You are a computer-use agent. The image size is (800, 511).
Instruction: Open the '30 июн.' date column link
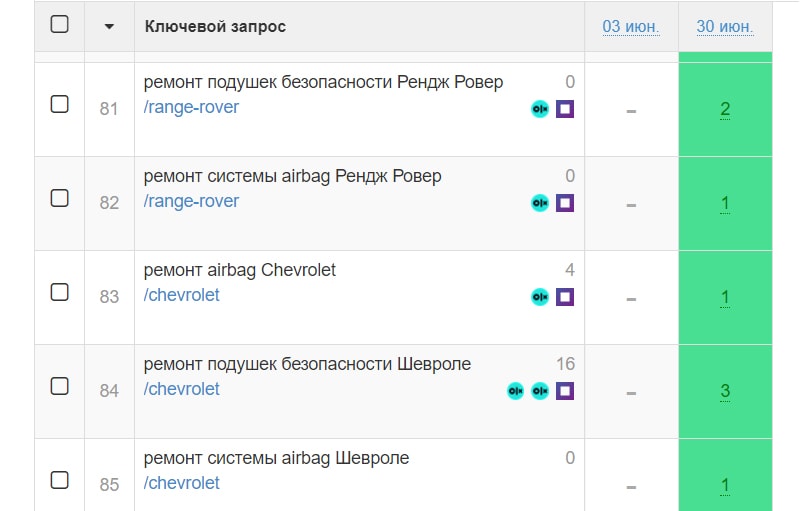click(x=725, y=27)
